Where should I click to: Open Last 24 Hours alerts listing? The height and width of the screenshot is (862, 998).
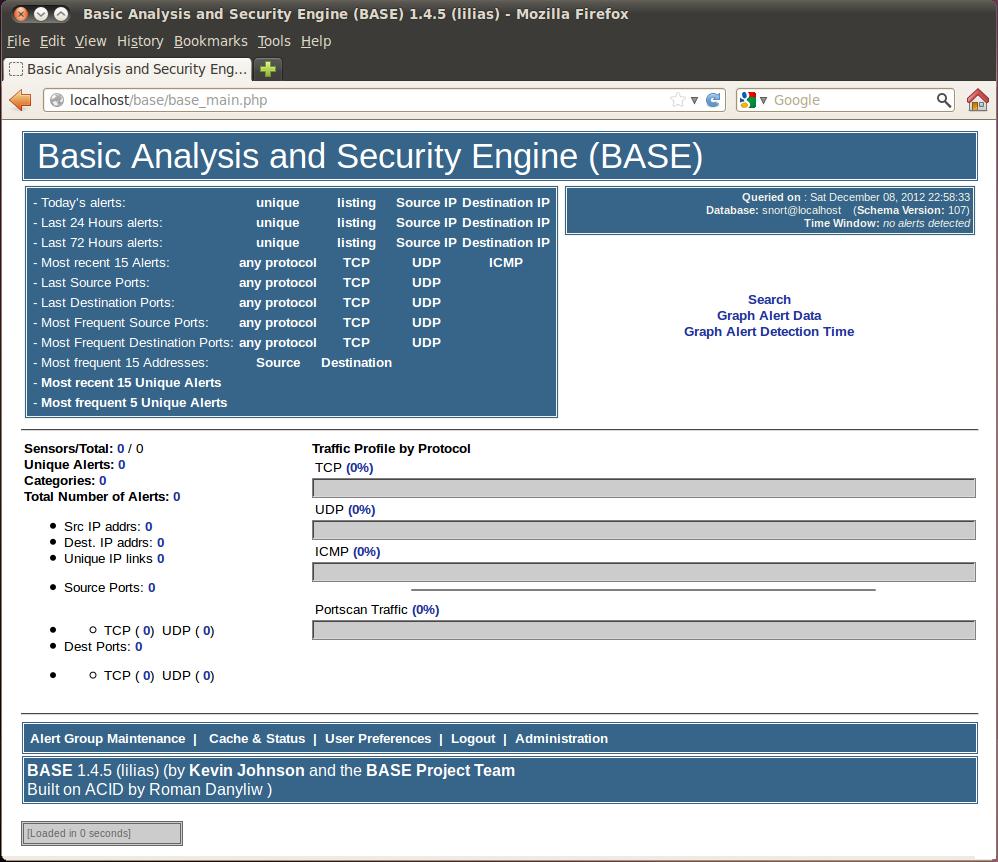tap(356, 223)
